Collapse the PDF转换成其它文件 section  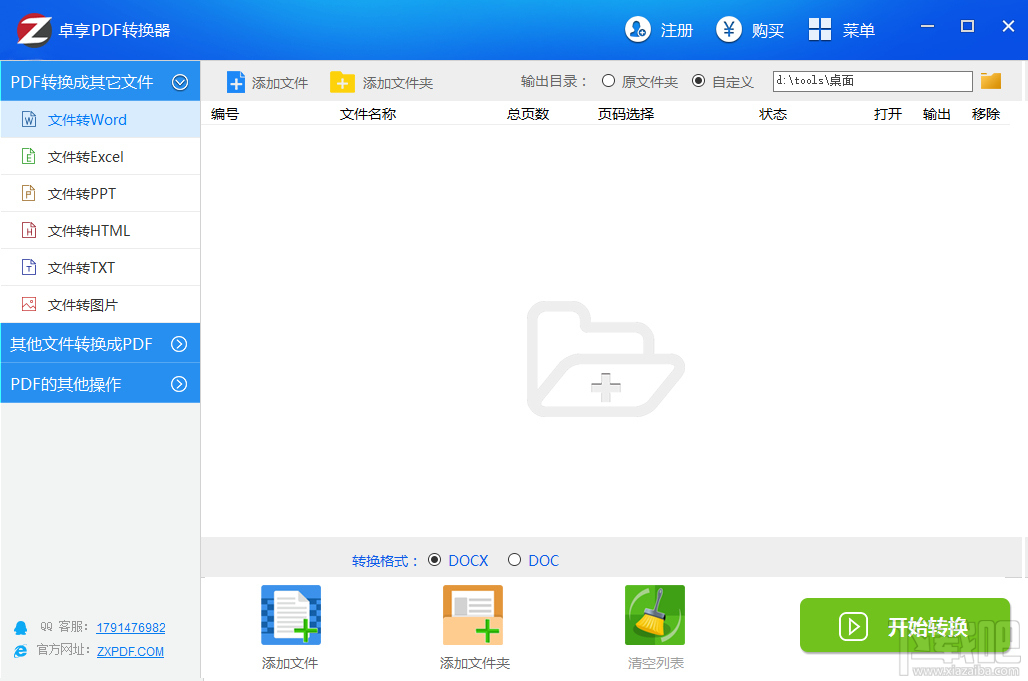tap(180, 82)
